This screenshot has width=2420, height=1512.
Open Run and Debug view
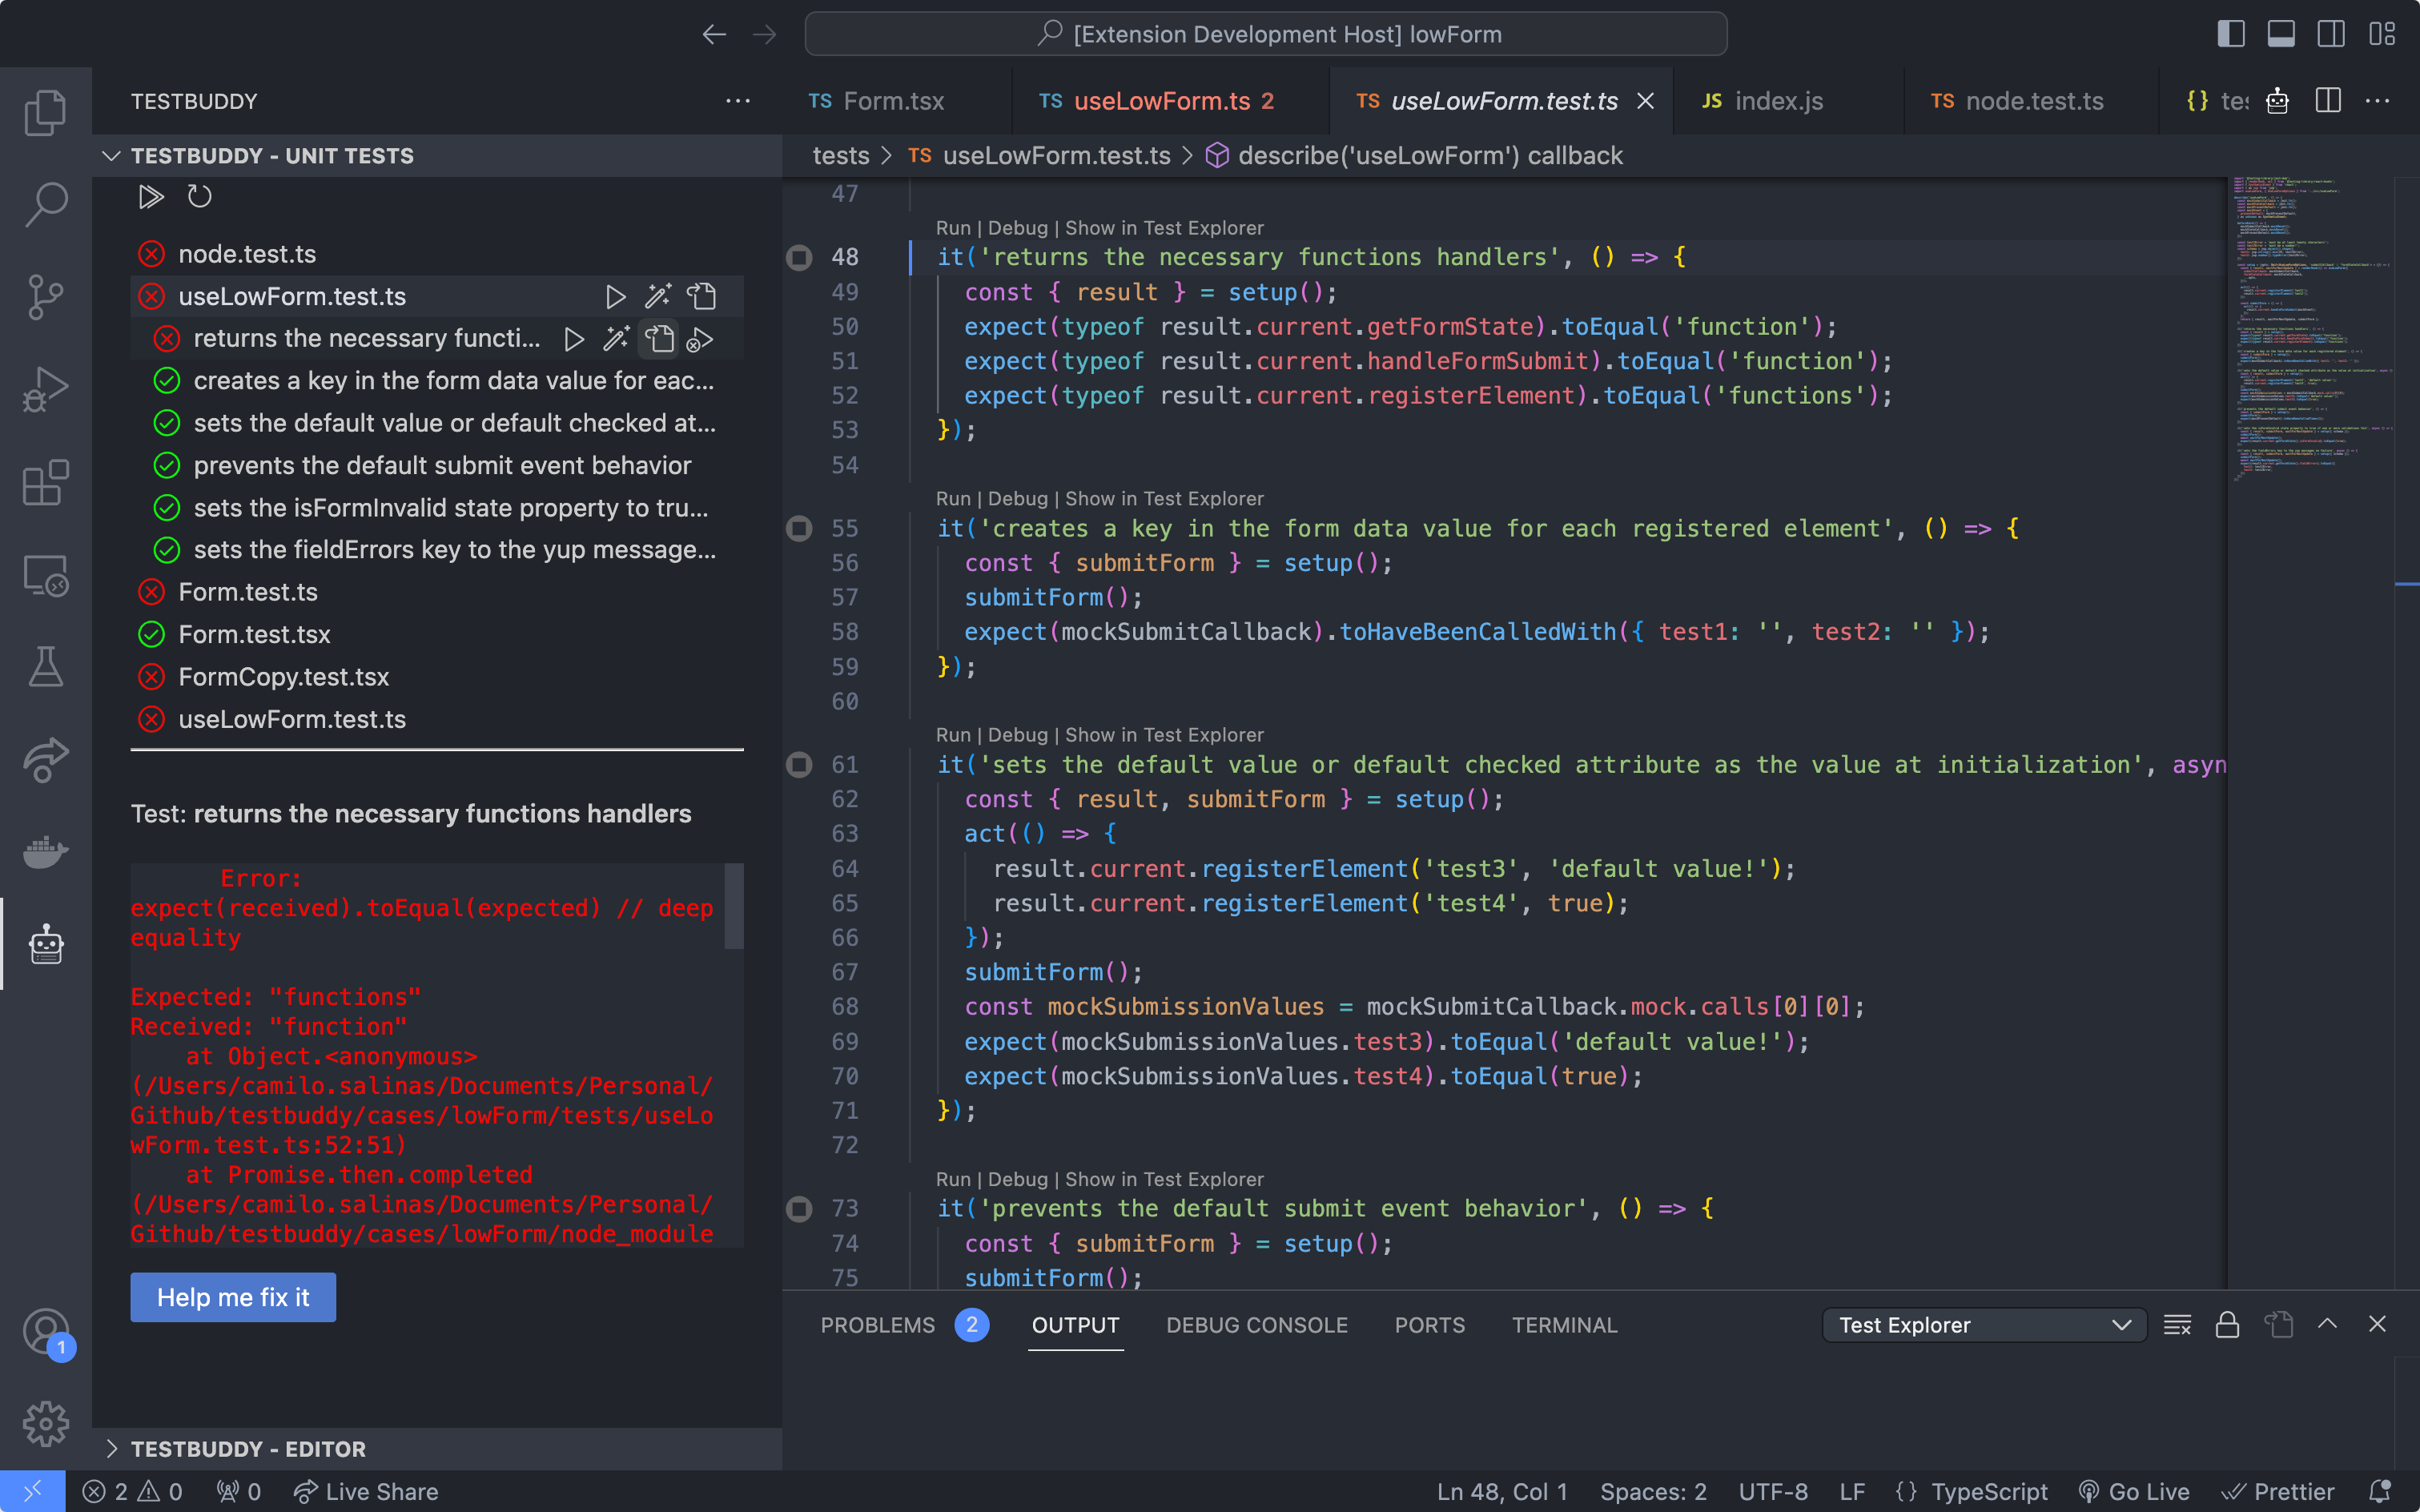point(46,390)
